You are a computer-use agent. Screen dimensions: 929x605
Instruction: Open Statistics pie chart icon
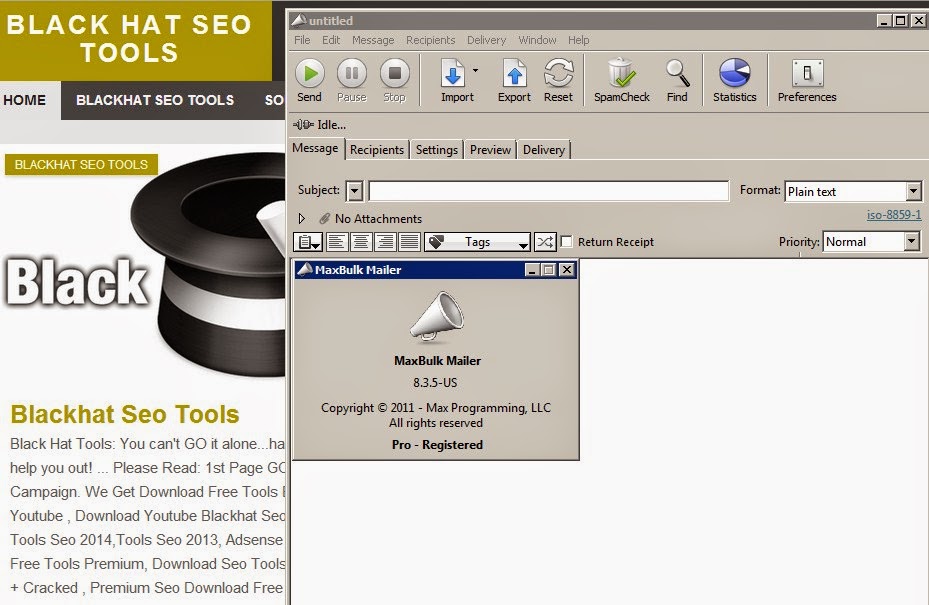[735, 73]
